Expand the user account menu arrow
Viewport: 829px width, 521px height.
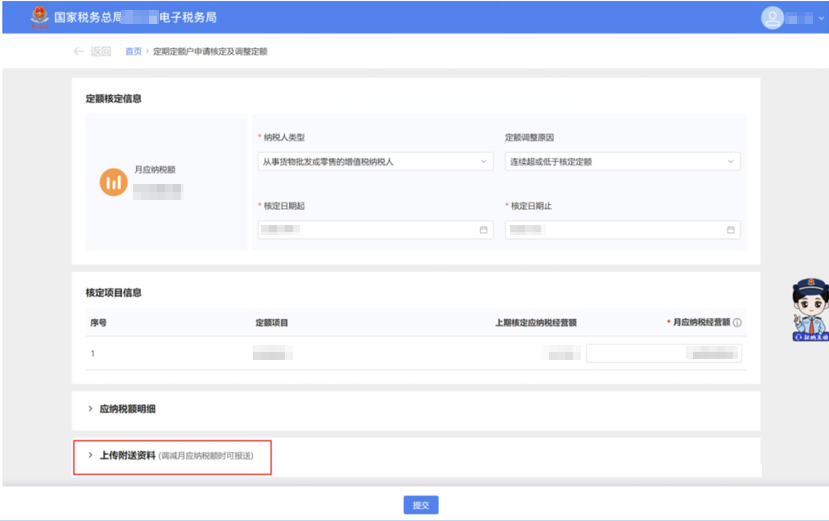[821, 19]
